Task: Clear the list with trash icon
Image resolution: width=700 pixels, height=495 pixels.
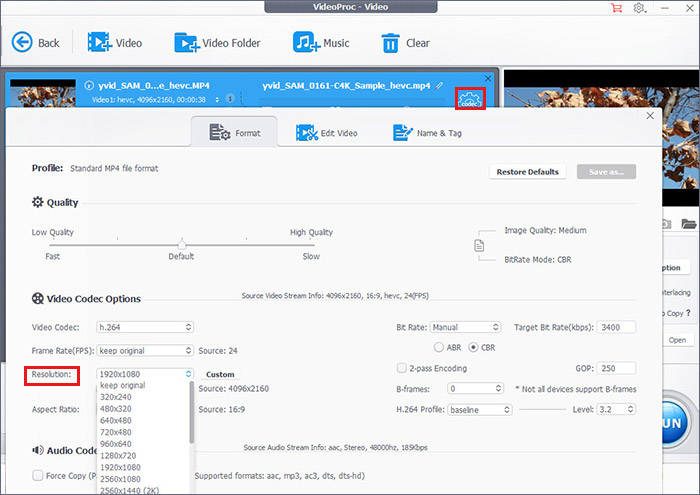Action: (x=390, y=43)
